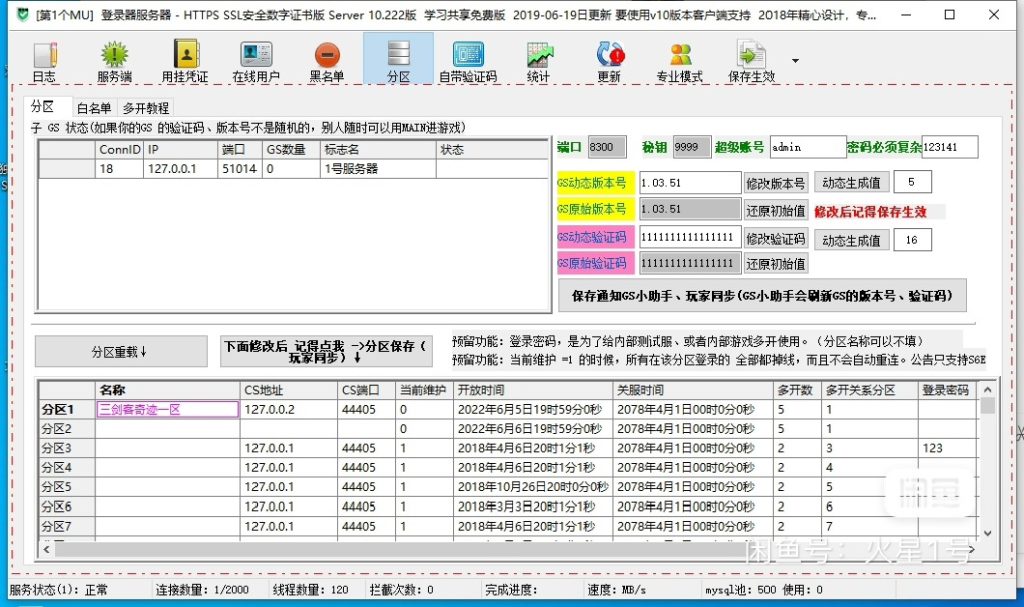Expand the toolbar overflow dropdown arrow
The width and height of the screenshot is (1024, 607).
click(795, 60)
